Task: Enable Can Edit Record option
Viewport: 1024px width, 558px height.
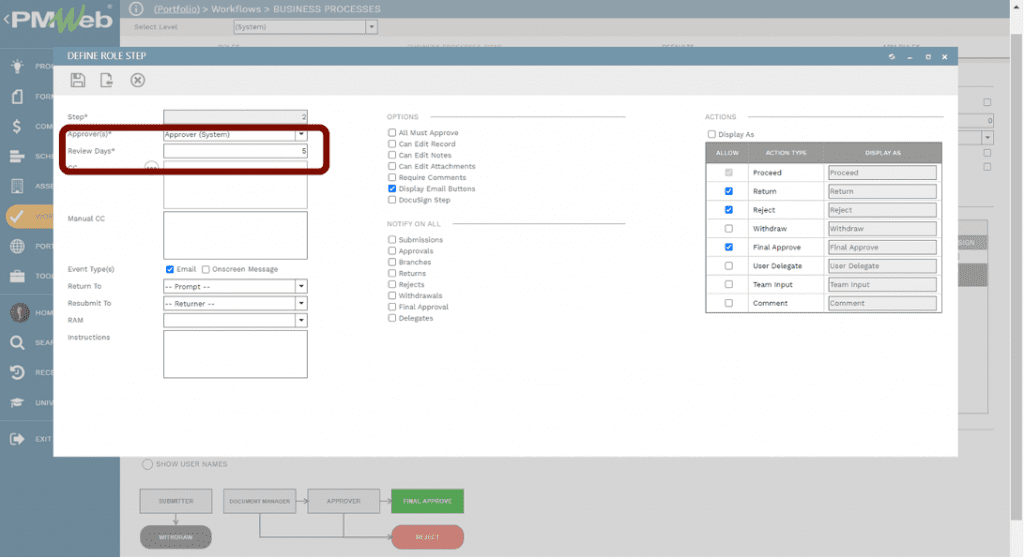Action: pyautogui.click(x=392, y=144)
